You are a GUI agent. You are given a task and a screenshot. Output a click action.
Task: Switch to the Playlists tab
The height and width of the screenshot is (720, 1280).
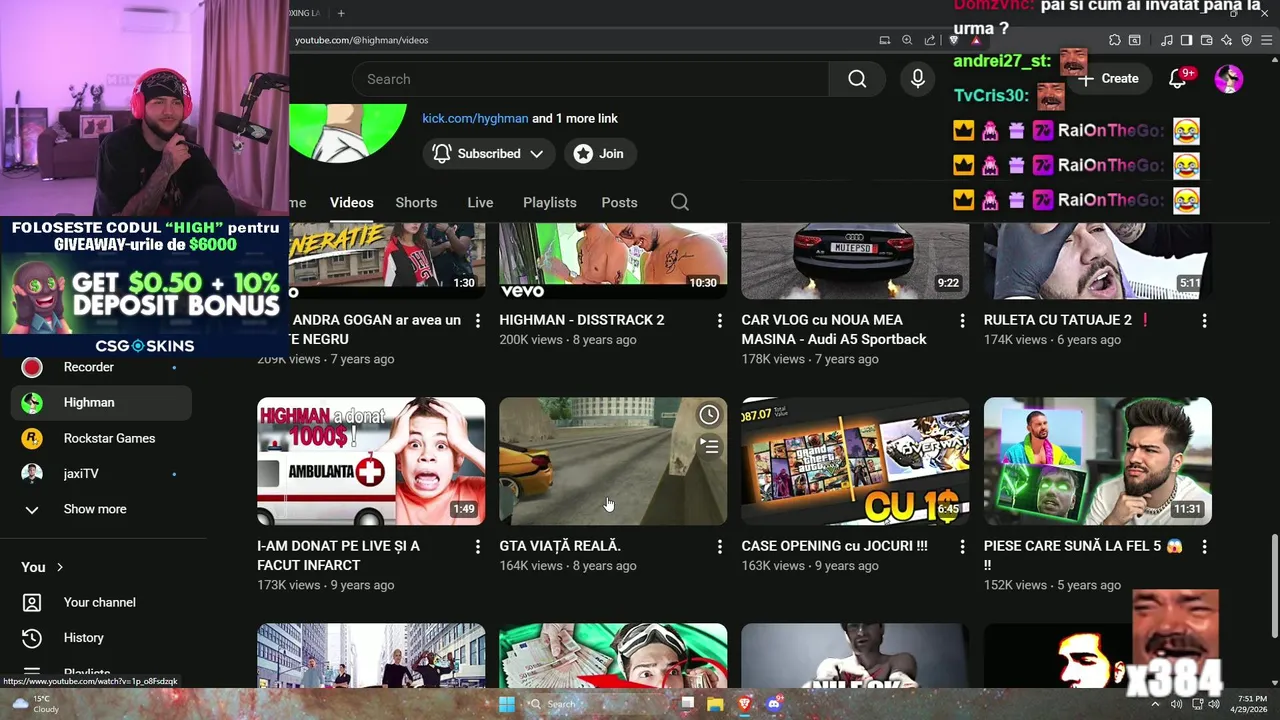550,202
